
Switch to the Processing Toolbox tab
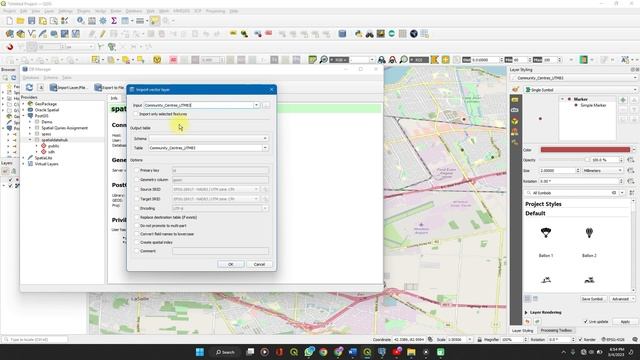[556, 331]
